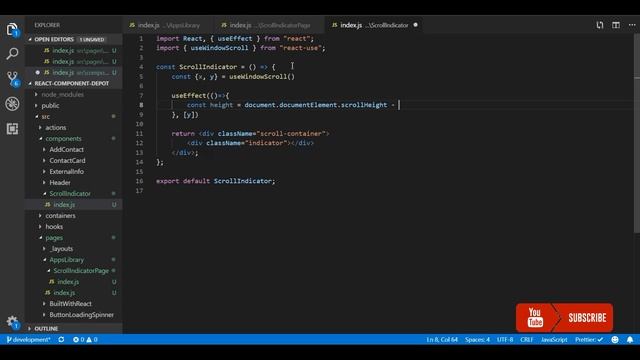Click the warnings count icon in status bar
This screenshot has height=360, width=640.
click(x=89, y=340)
